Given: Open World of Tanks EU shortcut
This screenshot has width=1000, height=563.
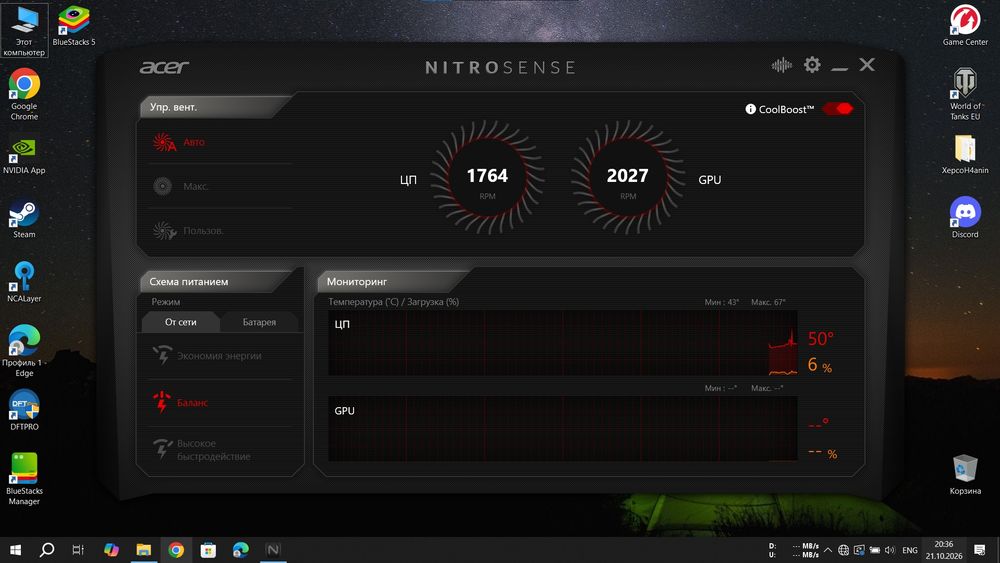Looking at the screenshot, I should coord(965,94).
